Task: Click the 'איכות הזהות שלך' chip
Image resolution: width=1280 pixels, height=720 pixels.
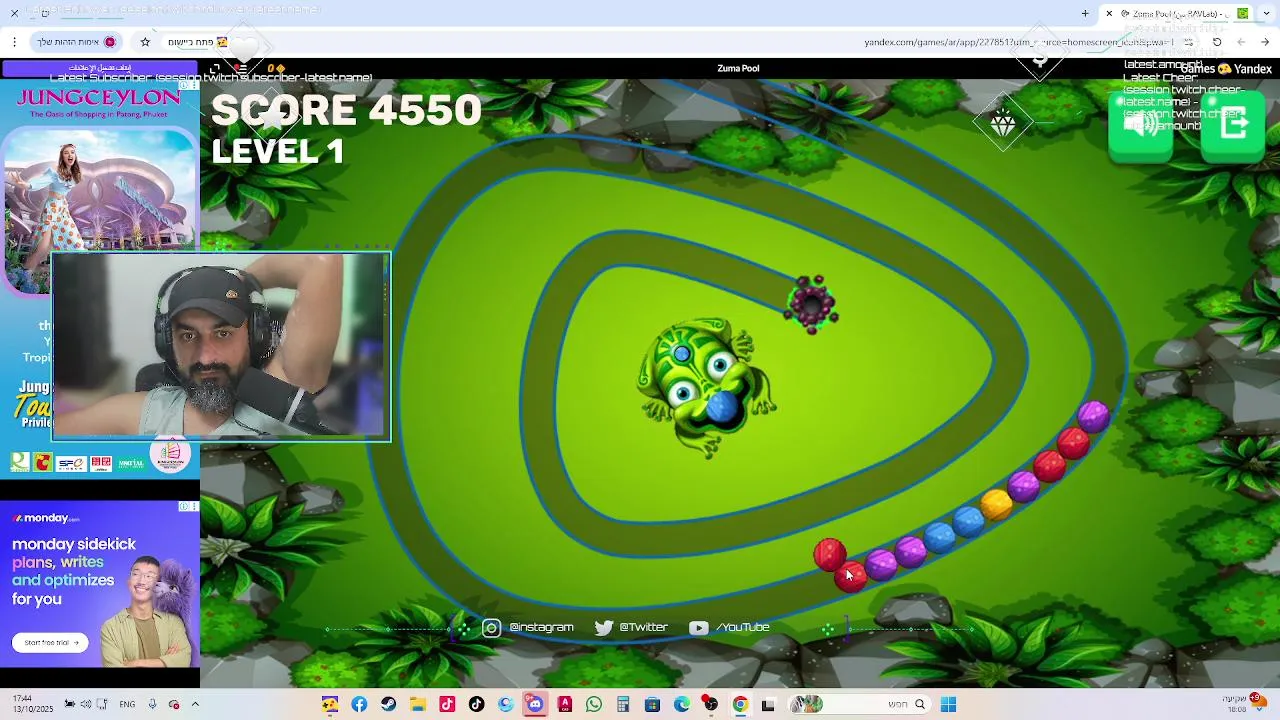Action: coord(77,42)
